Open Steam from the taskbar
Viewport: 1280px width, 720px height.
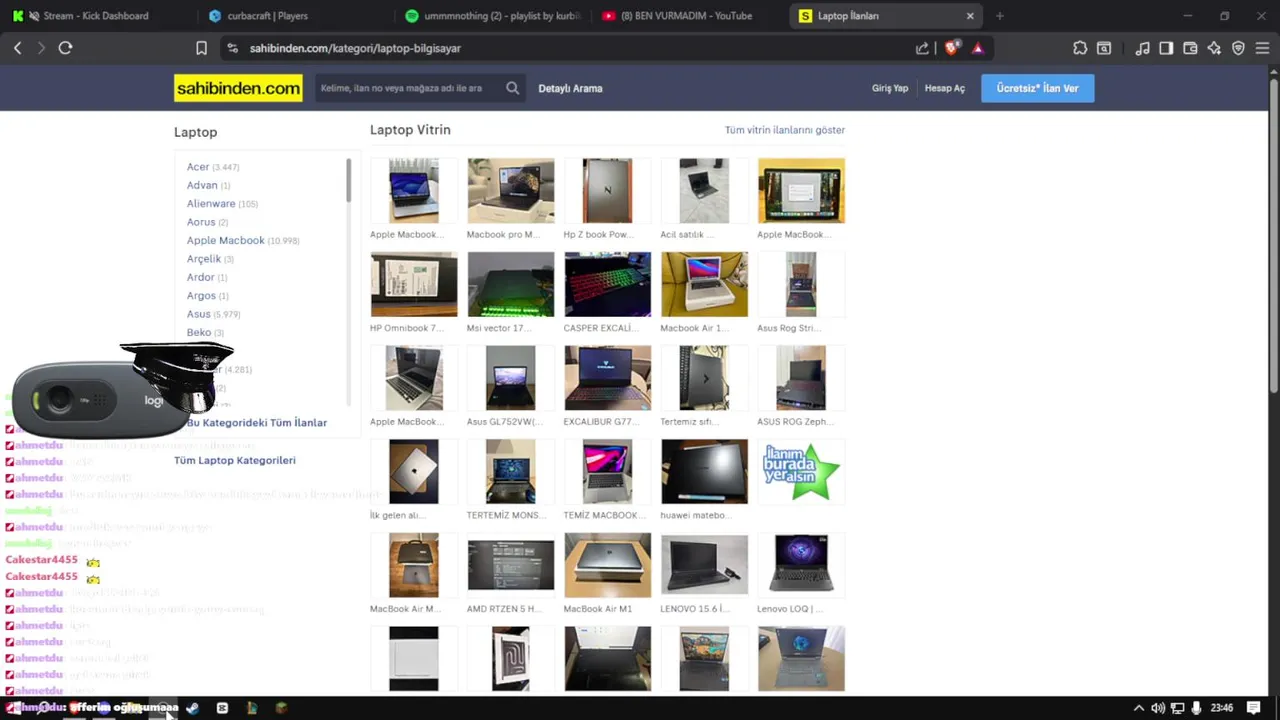click(x=192, y=708)
